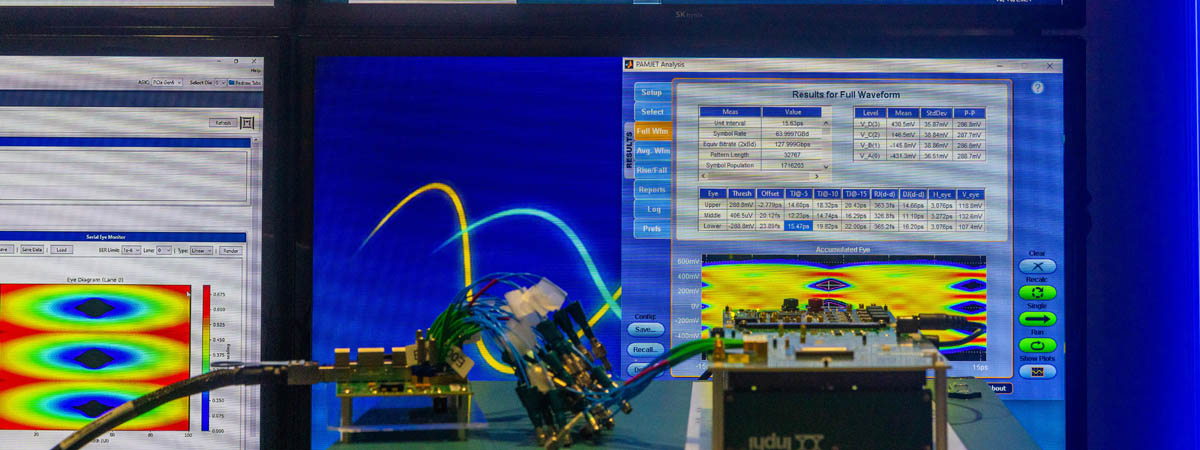
Task: Click the Show Plots waveform icon
Action: click(1037, 371)
